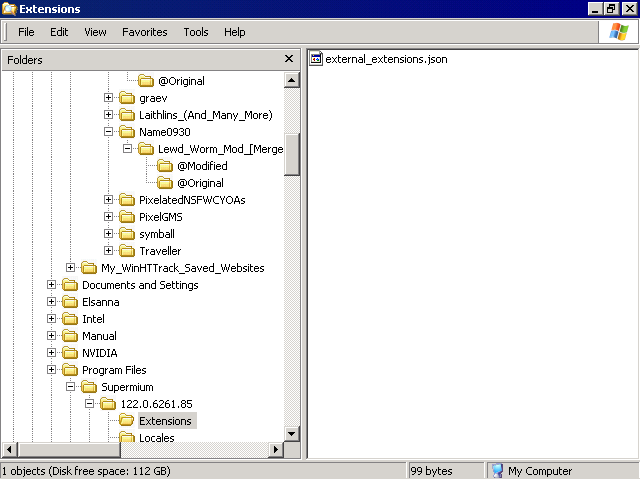
Task: Click the Windows flag logo
Action: tap(618, 32)
